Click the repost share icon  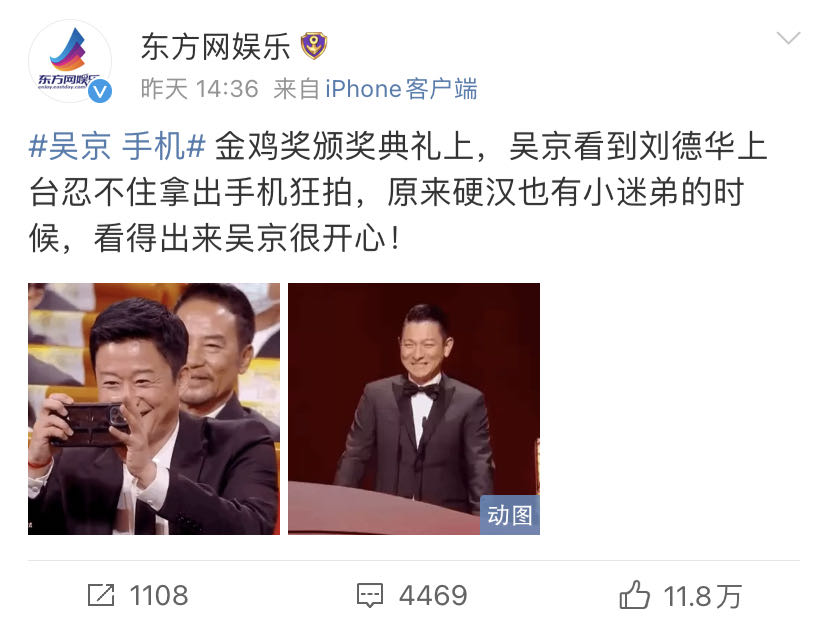click(x=101, y=595)
